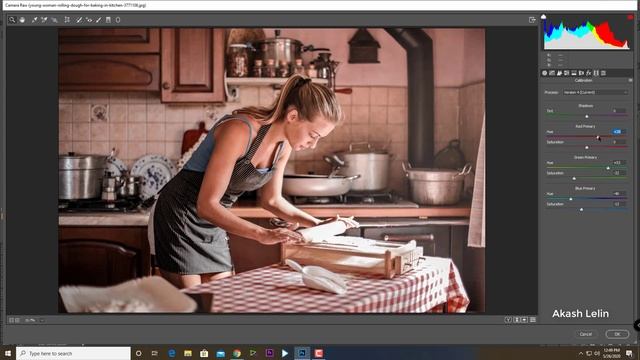Open File Explorer from the taskbar

(188, 353)
